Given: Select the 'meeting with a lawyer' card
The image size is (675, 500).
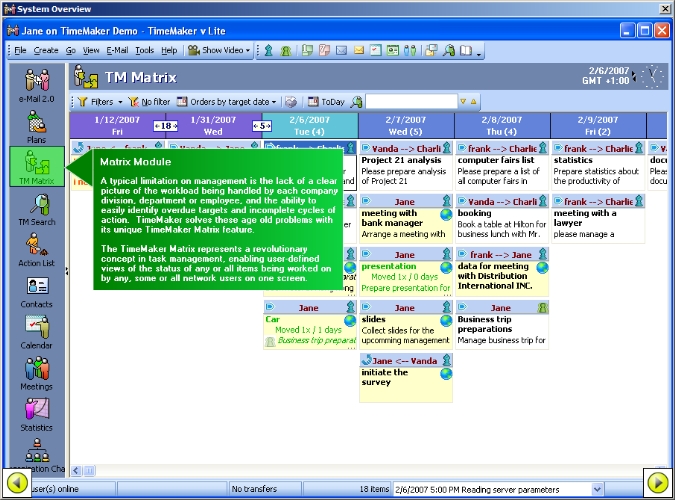Looking at the screenshot, I should pos(598,219).
